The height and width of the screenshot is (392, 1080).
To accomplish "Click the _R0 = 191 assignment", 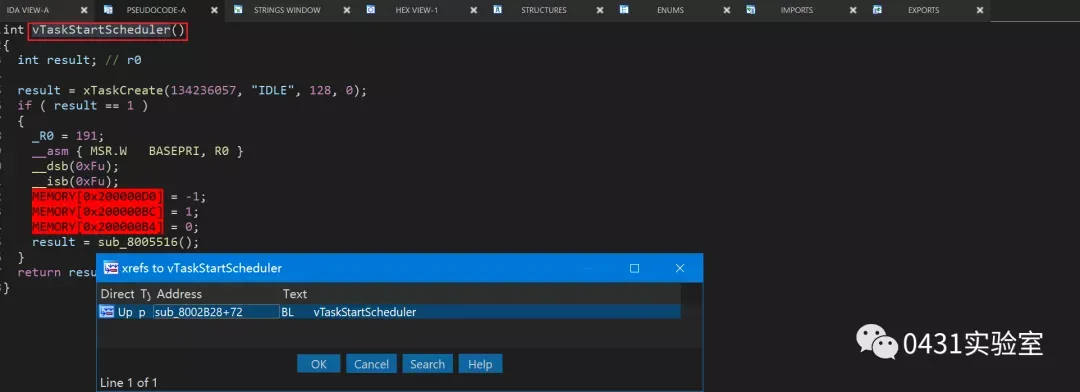I will pos(68,136).
